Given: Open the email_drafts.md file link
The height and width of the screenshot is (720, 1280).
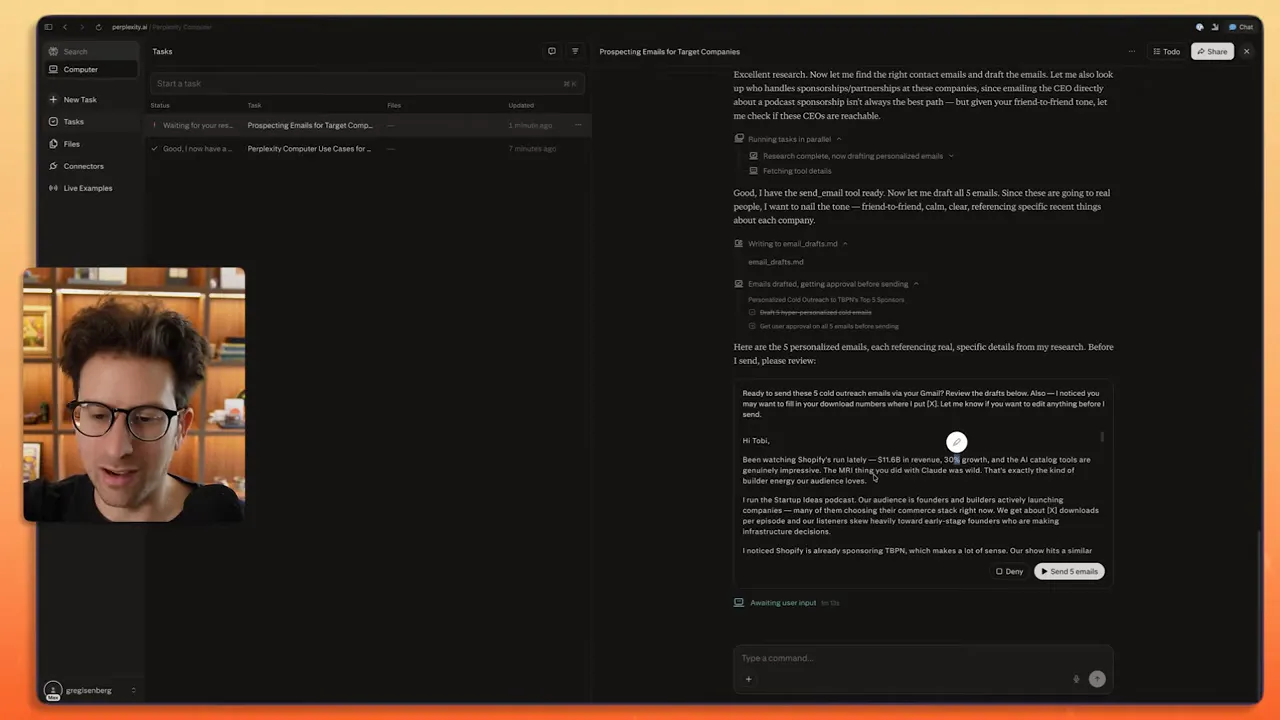Looking at the screenshot, I should click(775, 262).
